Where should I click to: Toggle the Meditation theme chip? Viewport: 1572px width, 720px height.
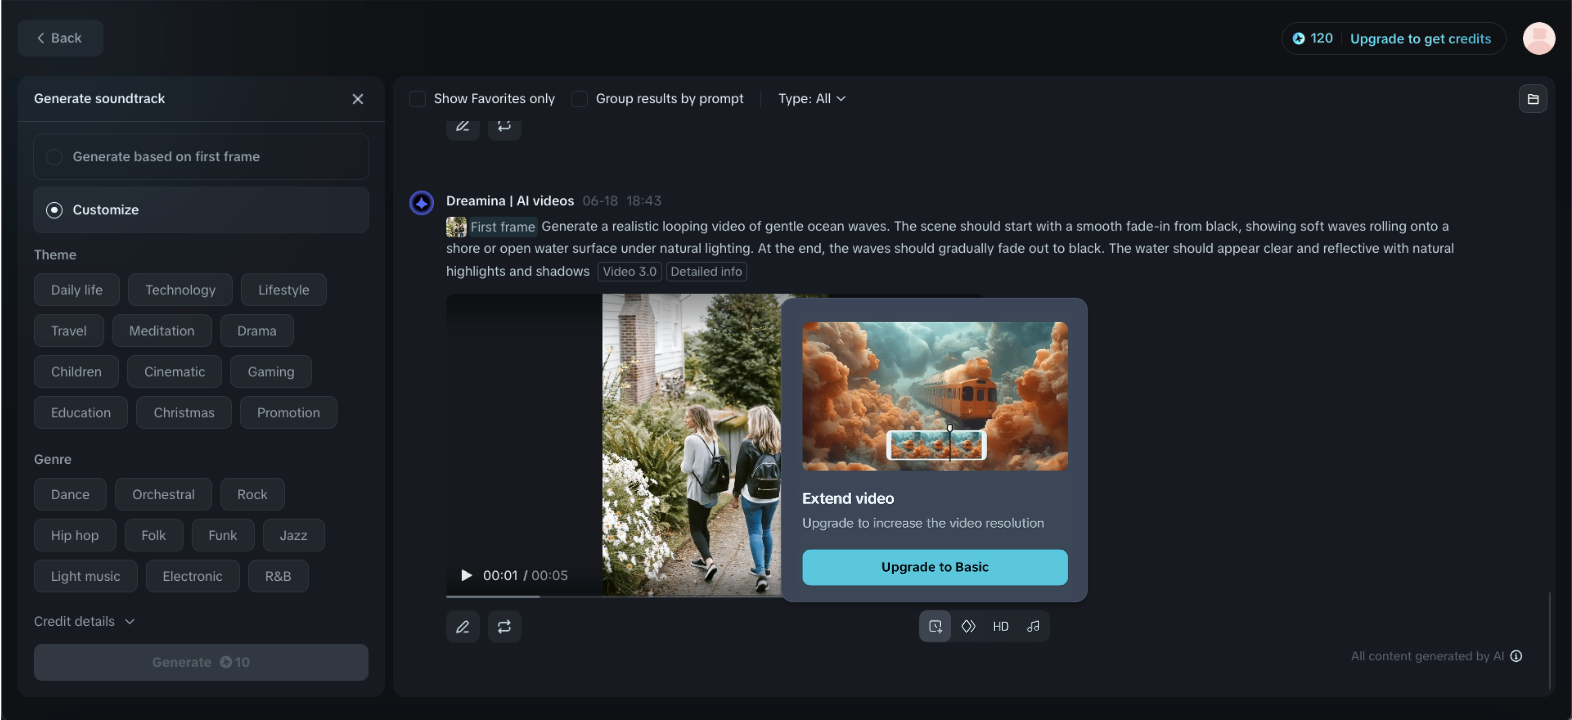(162, 331)
